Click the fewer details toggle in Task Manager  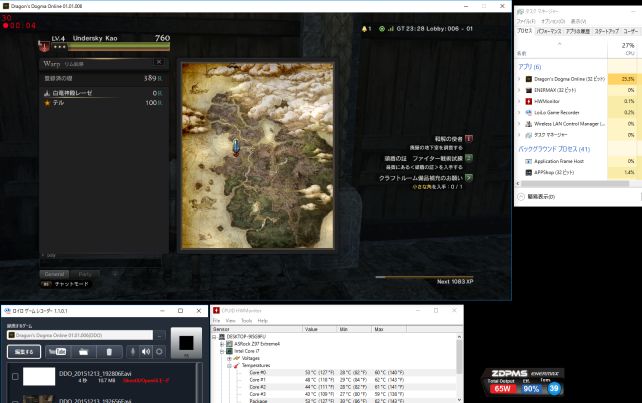pyautogui.click(x=537, y=197)
